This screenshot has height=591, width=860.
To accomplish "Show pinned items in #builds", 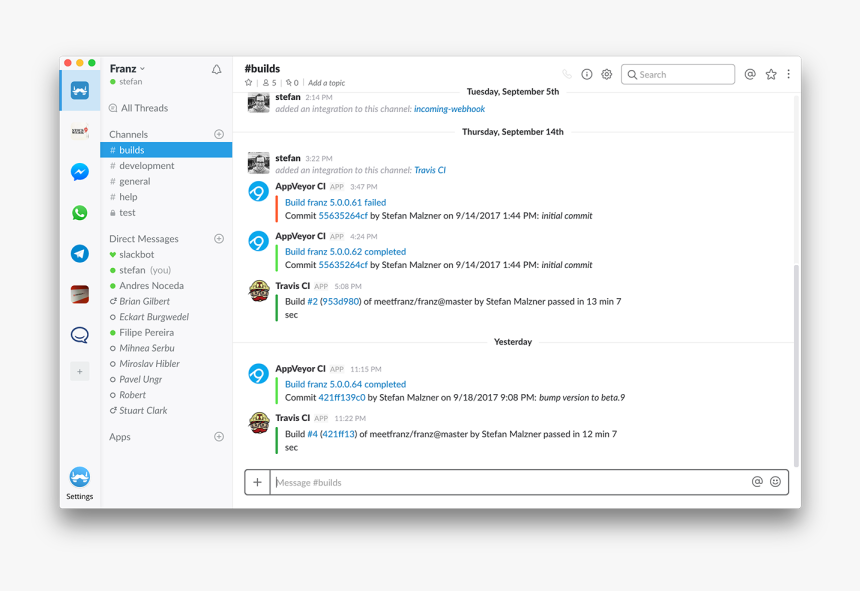I will [292, 83].
